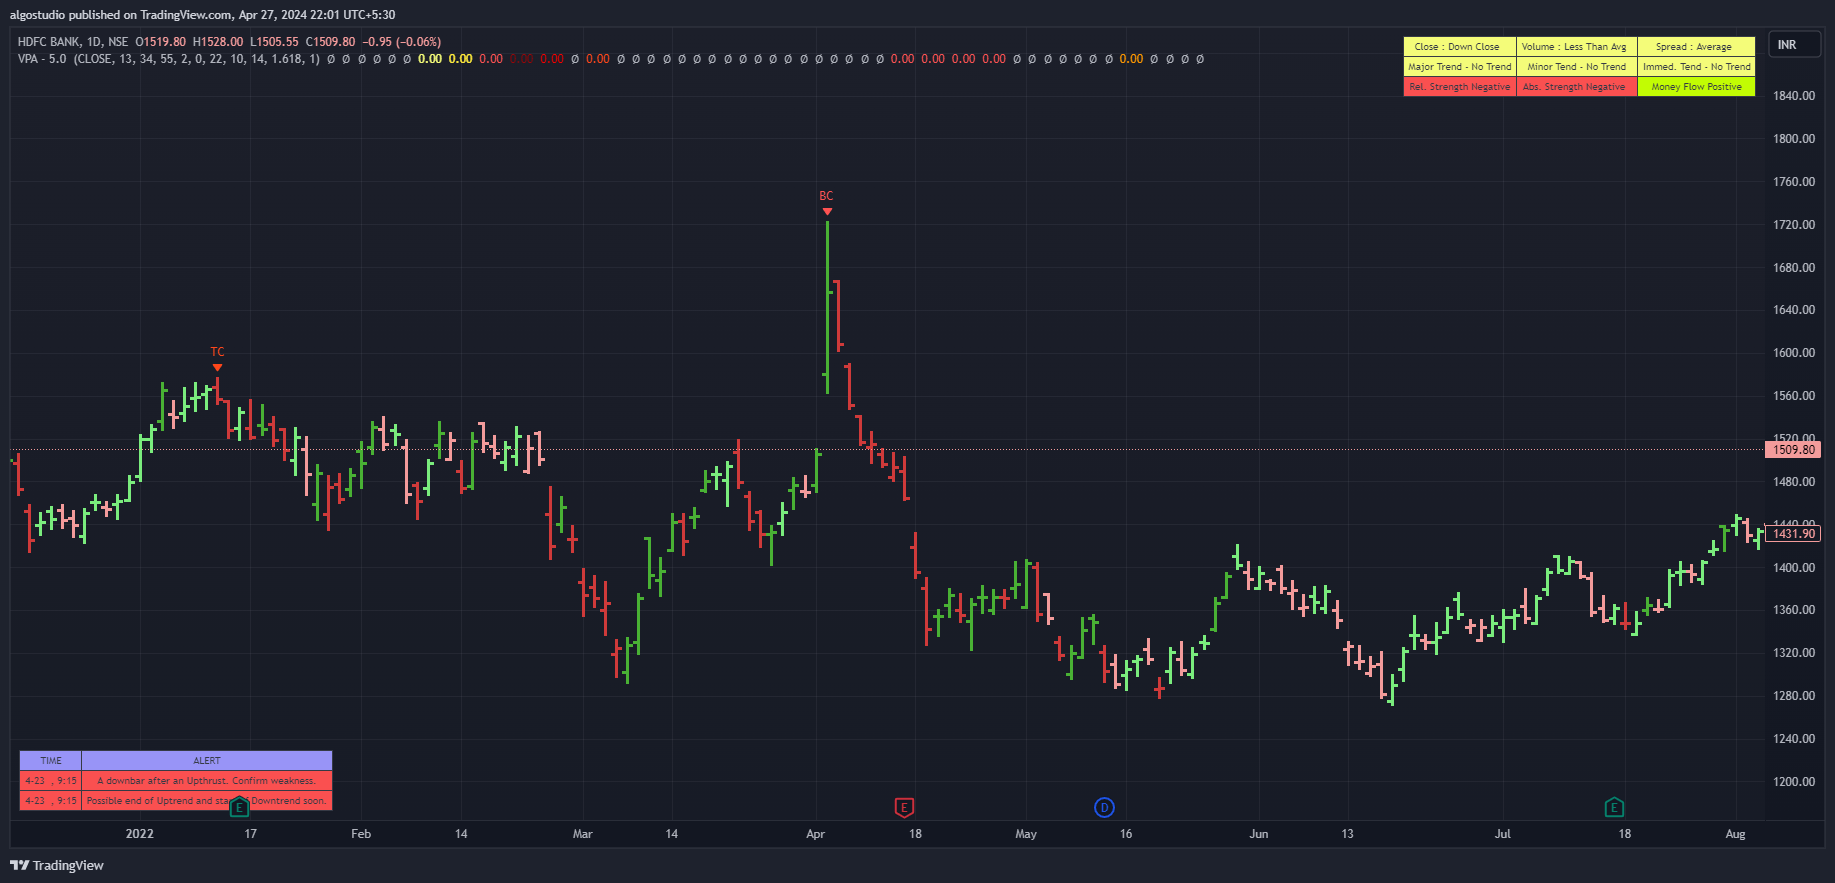Open the INR currency selector
The image size is (1835, 883).
(x=1795, y=45)
